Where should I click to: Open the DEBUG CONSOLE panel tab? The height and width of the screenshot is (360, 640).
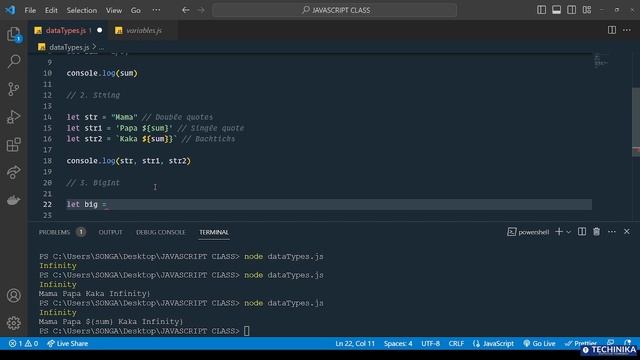point(160,232)
